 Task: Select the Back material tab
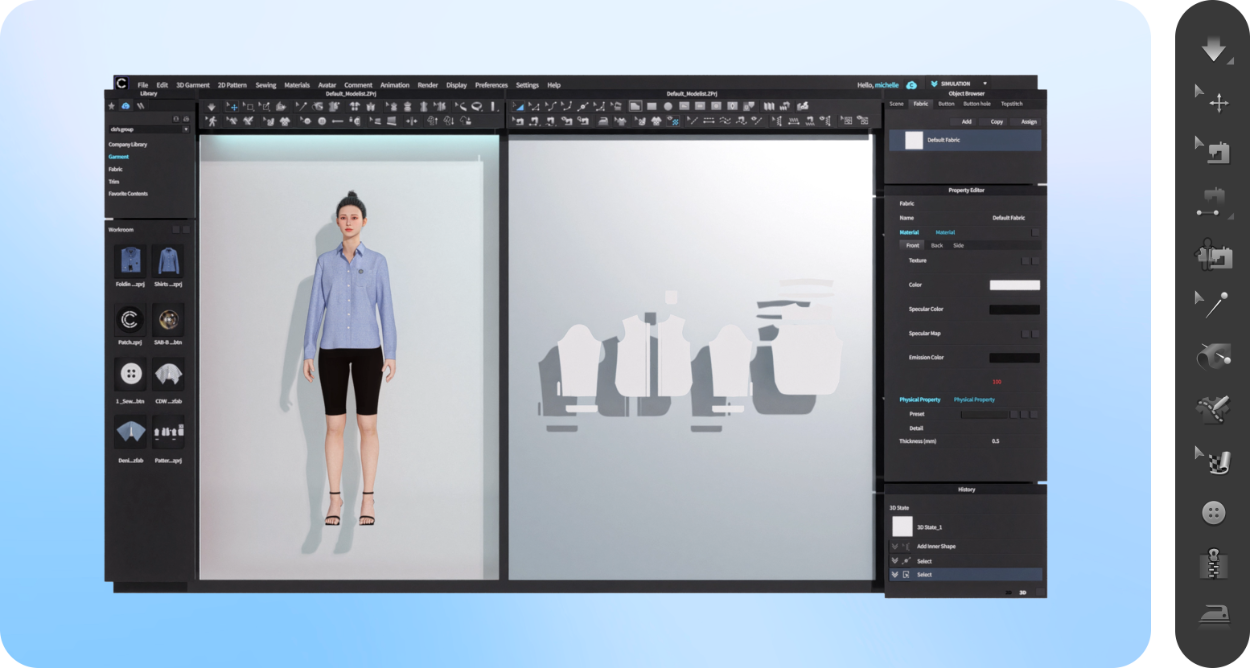click(x=937, y=245)
